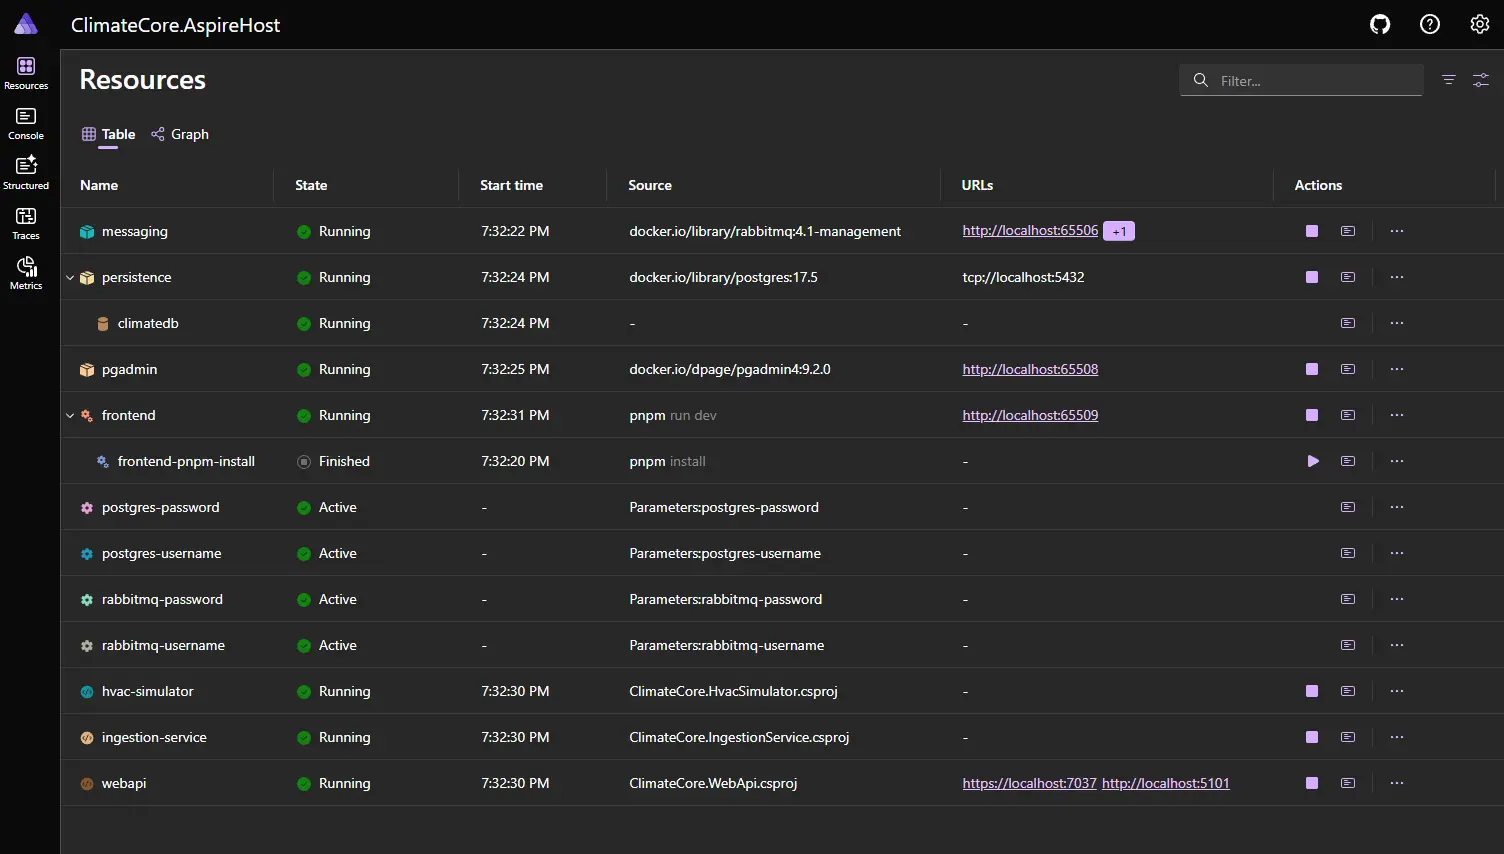Stop the messaging resource
This screenshot has width=1504, height=854.
[1312, 231]
